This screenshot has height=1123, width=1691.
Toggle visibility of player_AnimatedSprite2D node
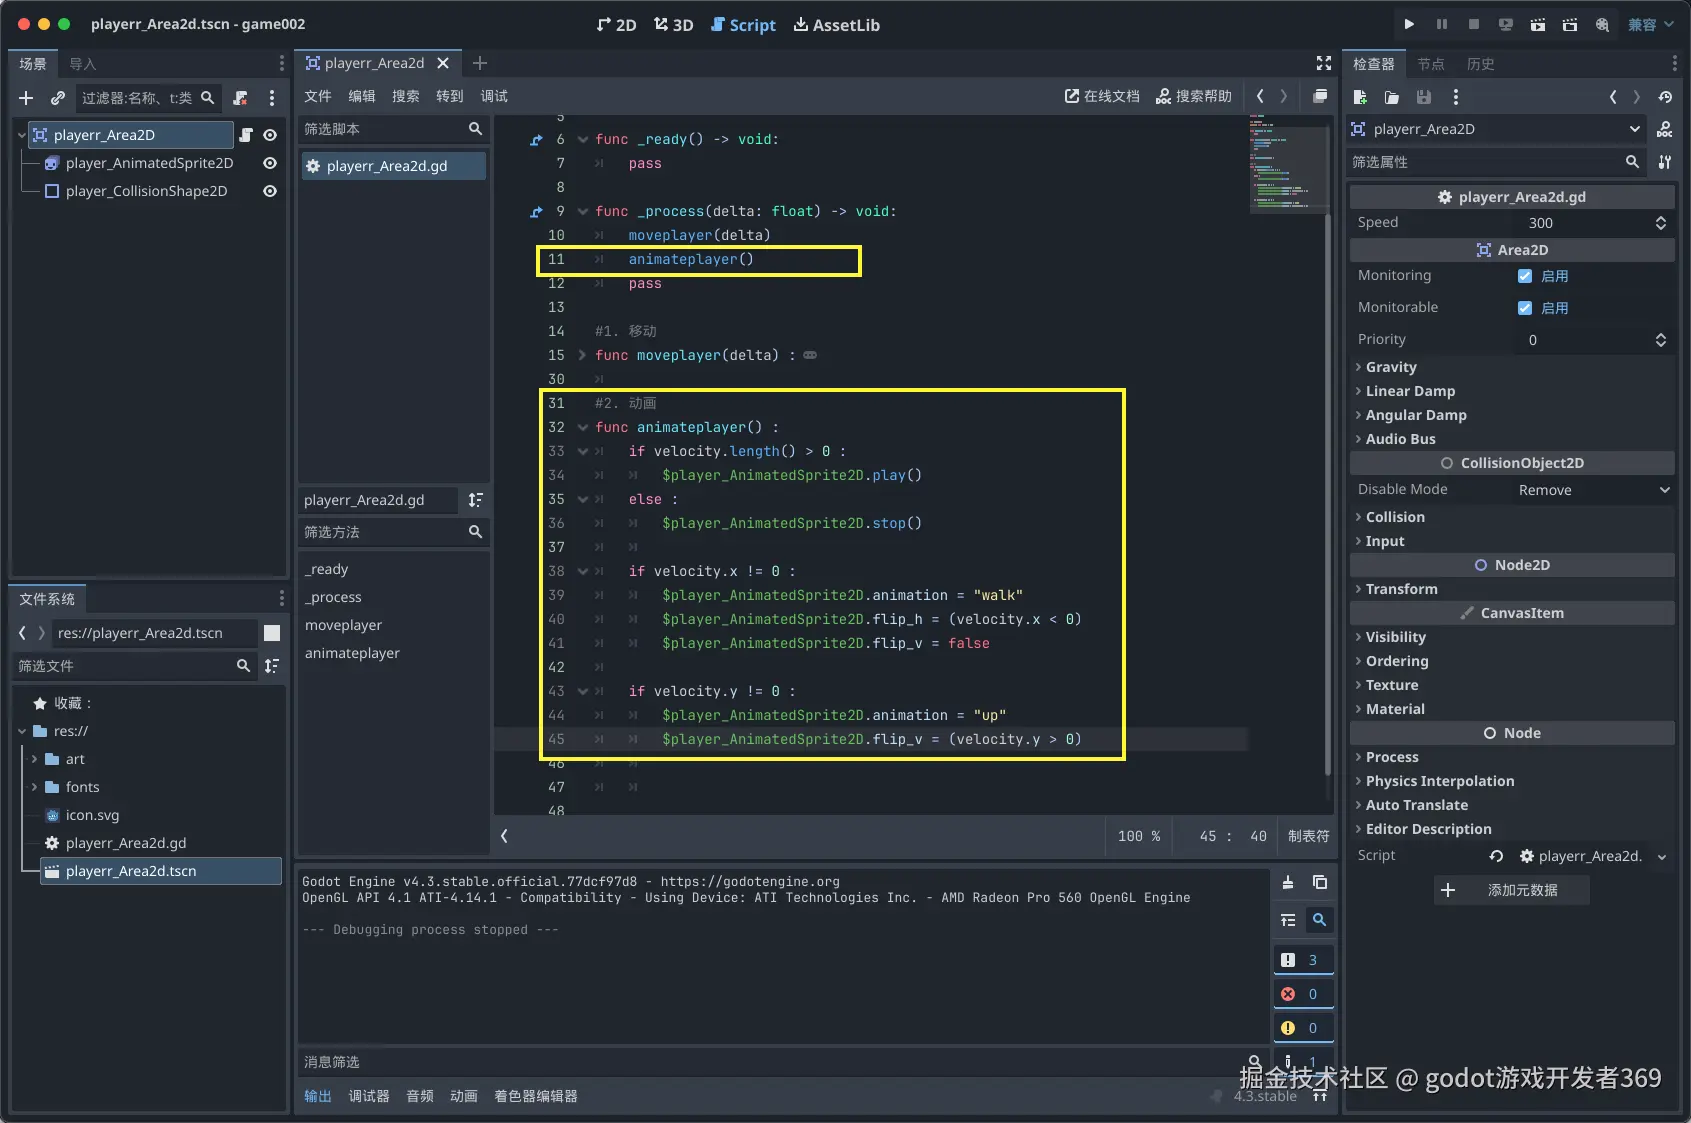click(270, 163)
